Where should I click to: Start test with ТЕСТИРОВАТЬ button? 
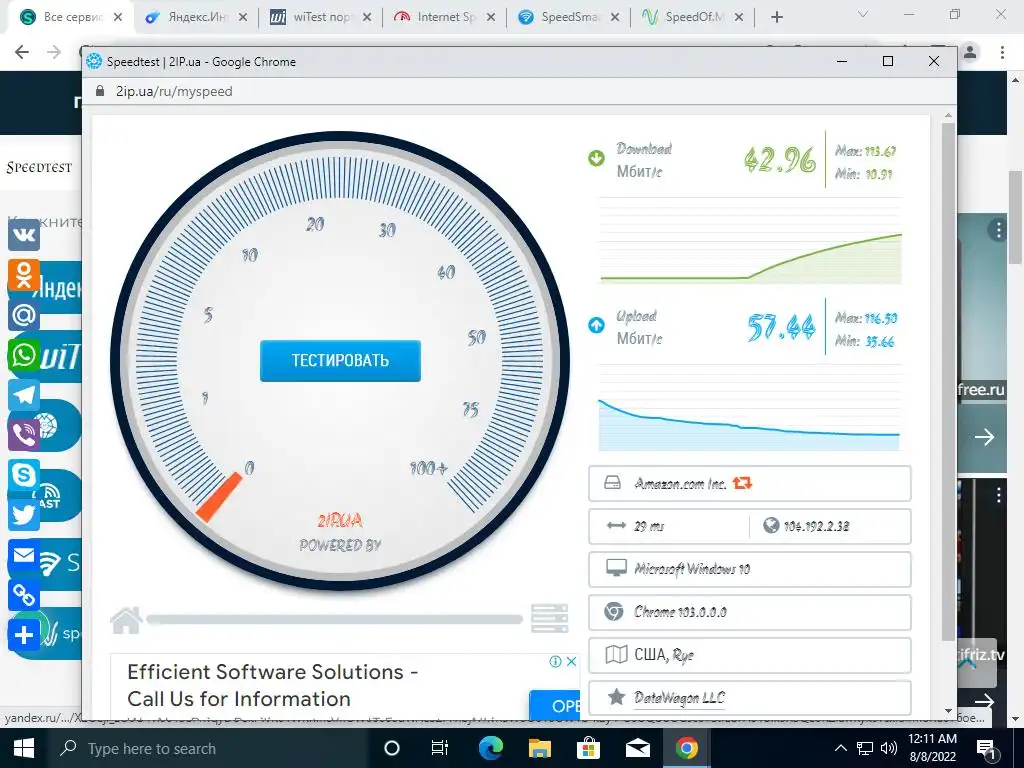(x=340, y=360)
